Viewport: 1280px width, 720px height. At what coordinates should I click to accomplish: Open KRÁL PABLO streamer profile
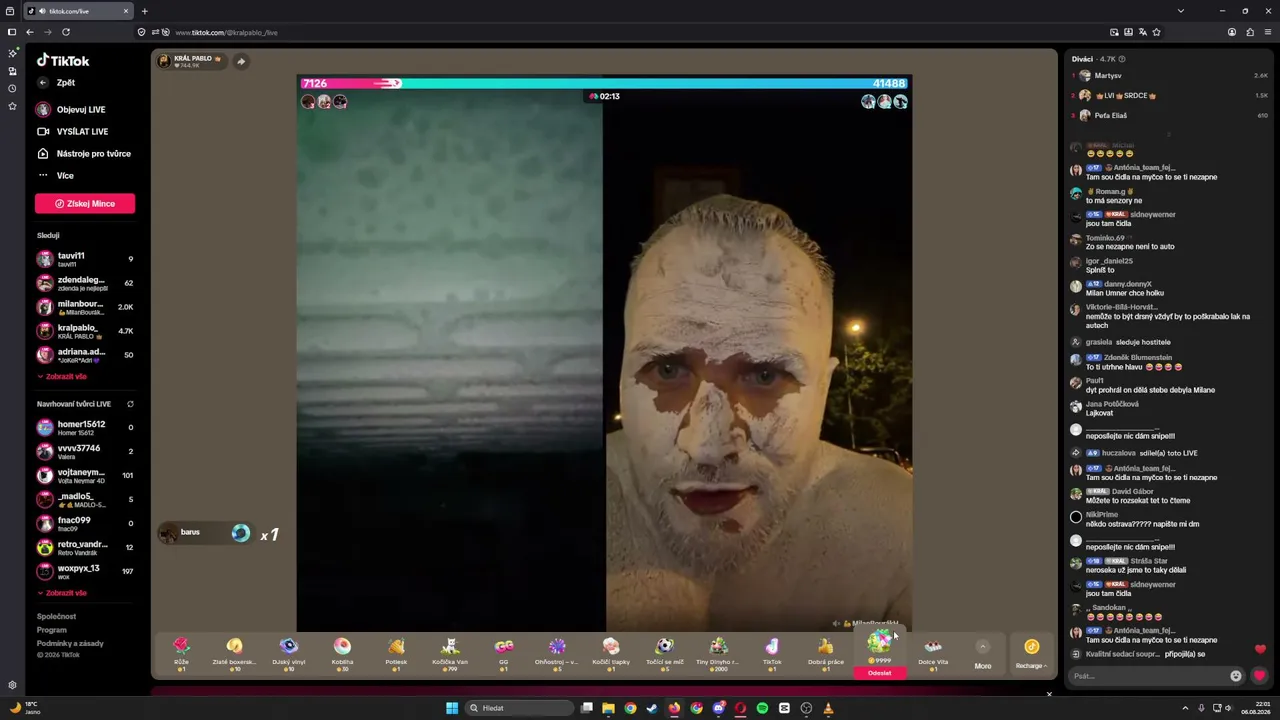(x=191, y=61)
